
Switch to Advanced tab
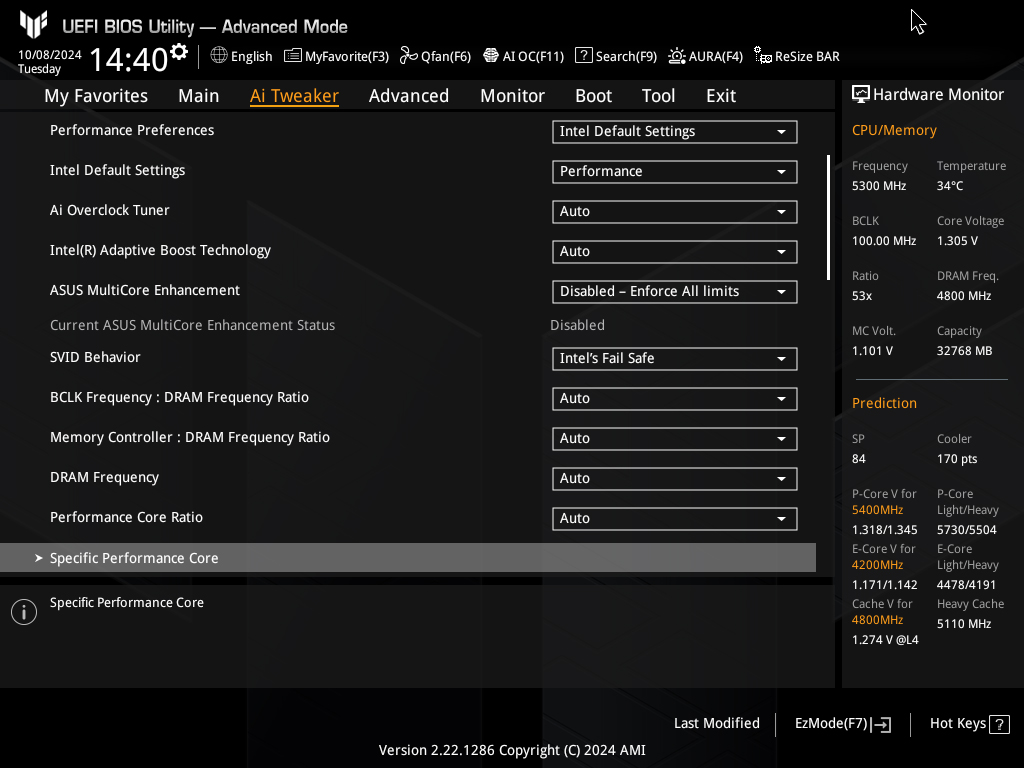click(x=409, y=96)
